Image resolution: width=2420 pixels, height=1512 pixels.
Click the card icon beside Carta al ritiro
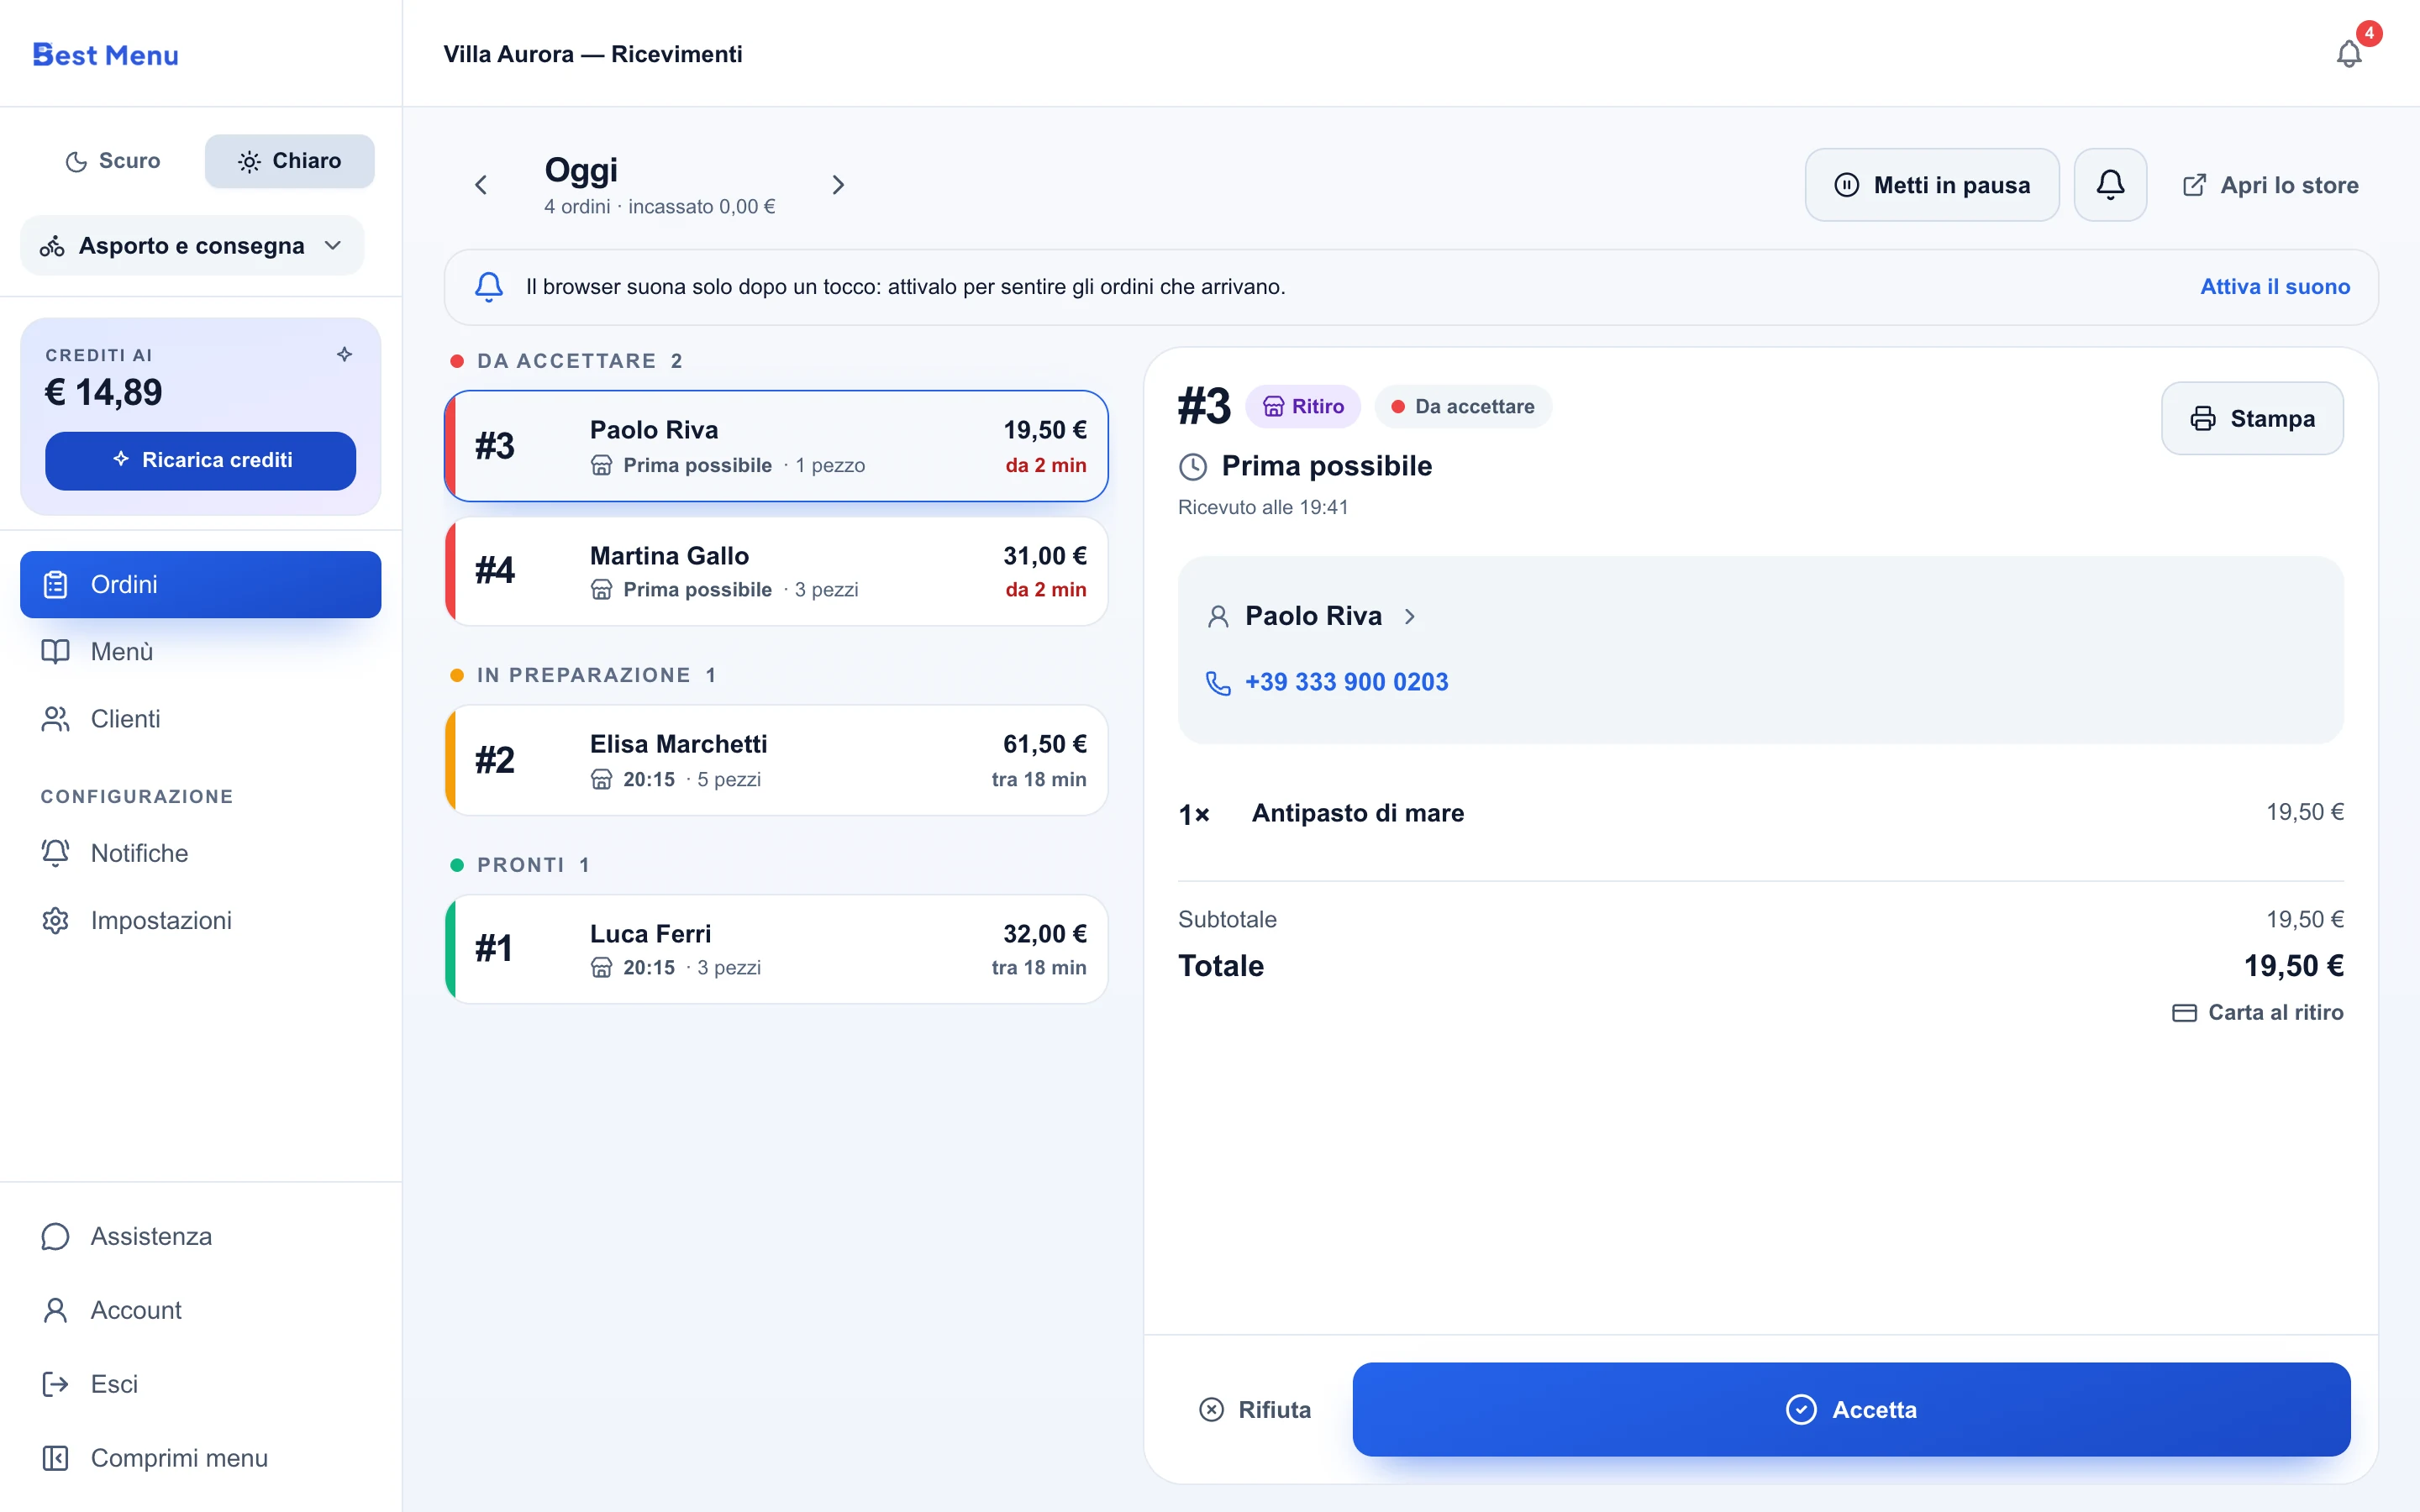[2184, 1013]
